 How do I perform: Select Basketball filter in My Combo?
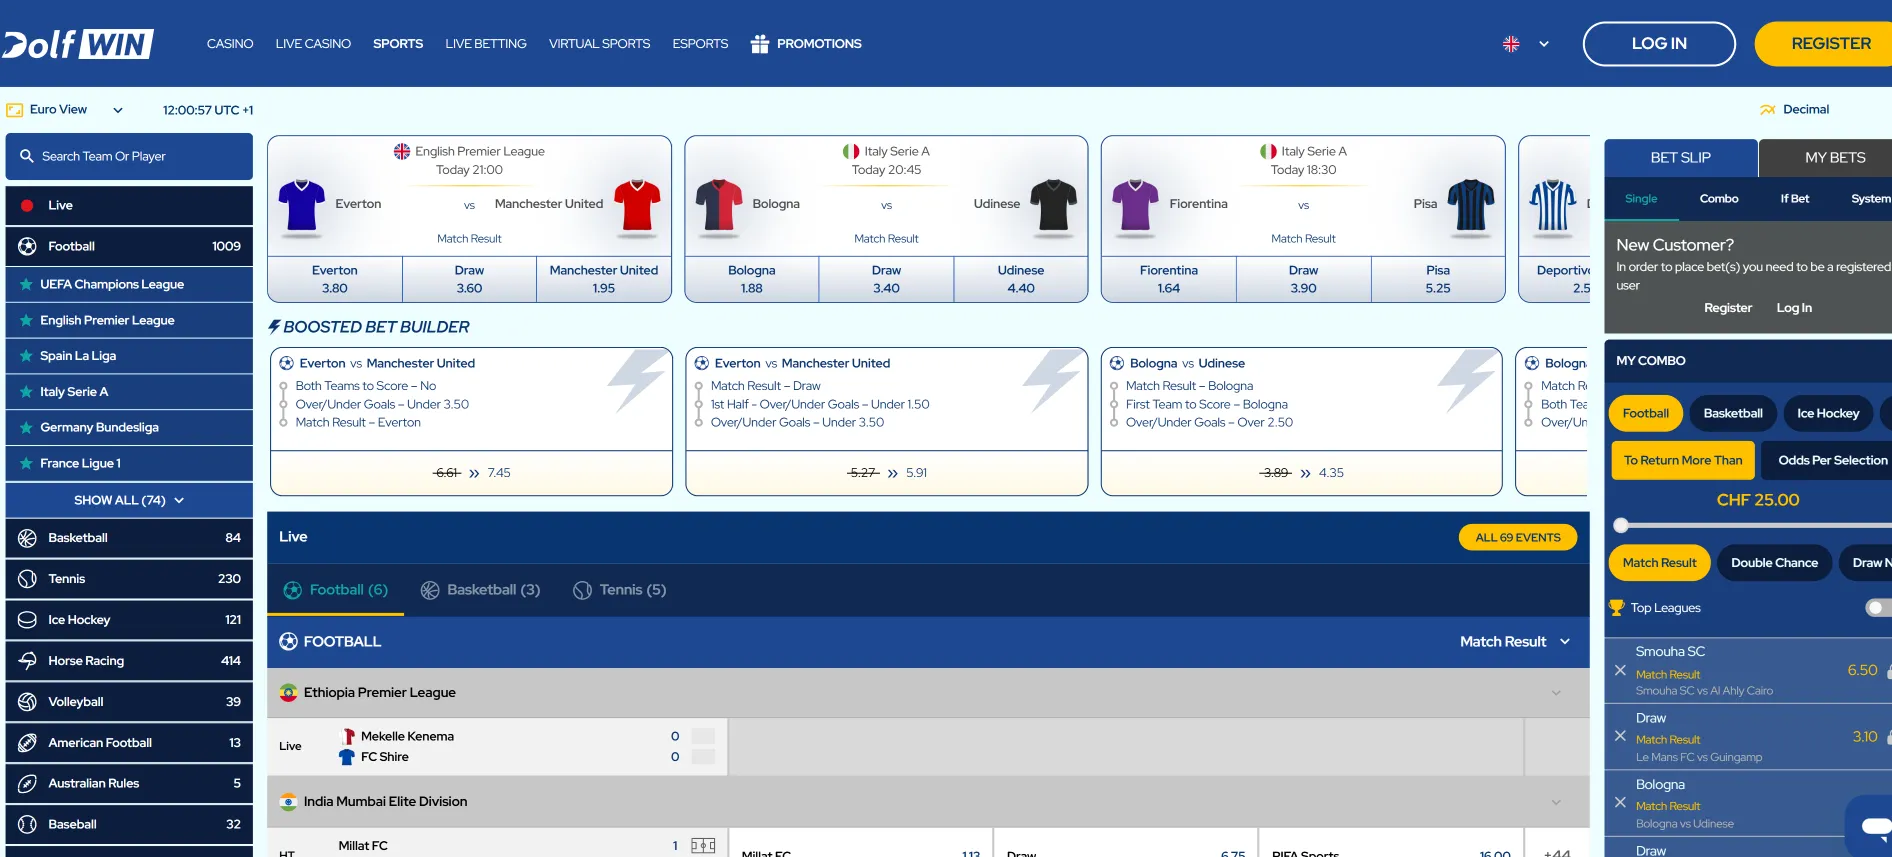(x=1733, y=413)
